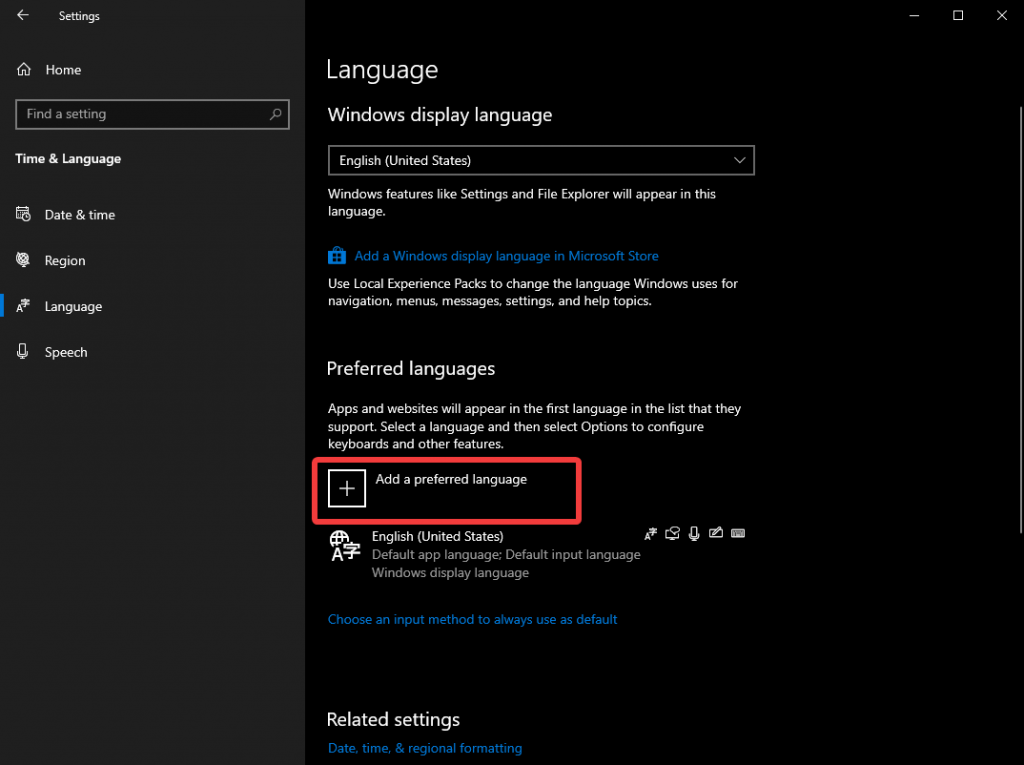Select the page vertical scrollbar
1024x765 pixels.
pyautogui.click(x=1020, y=320)
